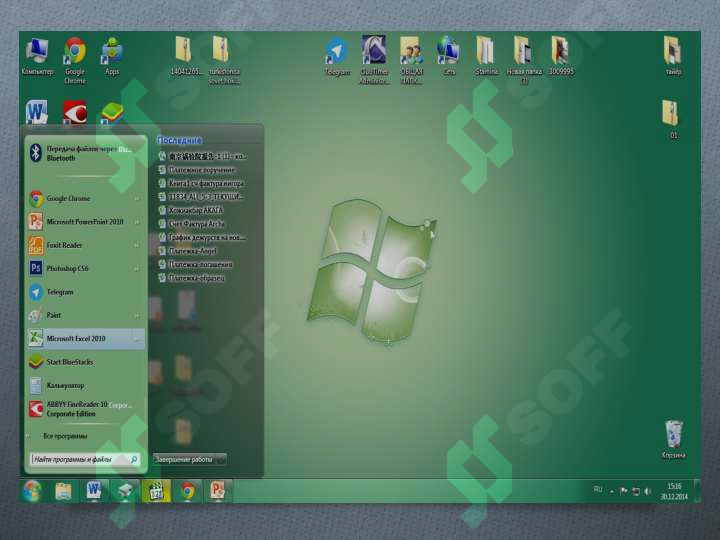
Task: Switch to Chrome on the taskbar
Action: coord(187,491)
